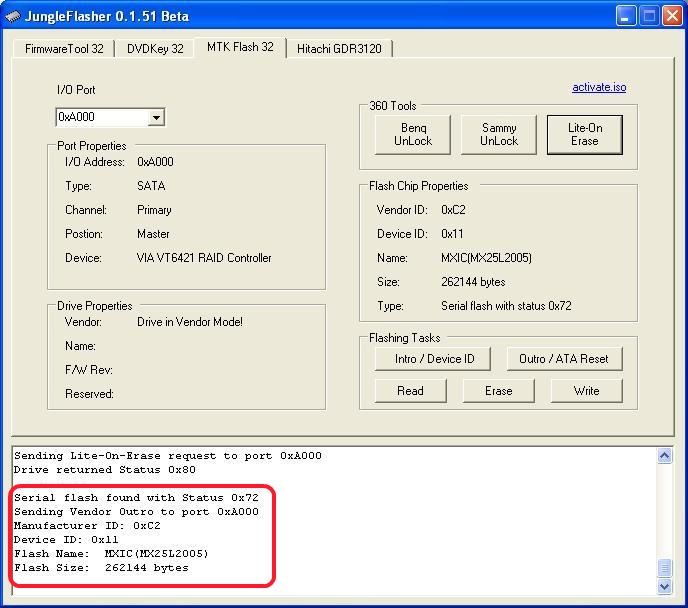Click the Write flashing task button

tap(587, 391)
